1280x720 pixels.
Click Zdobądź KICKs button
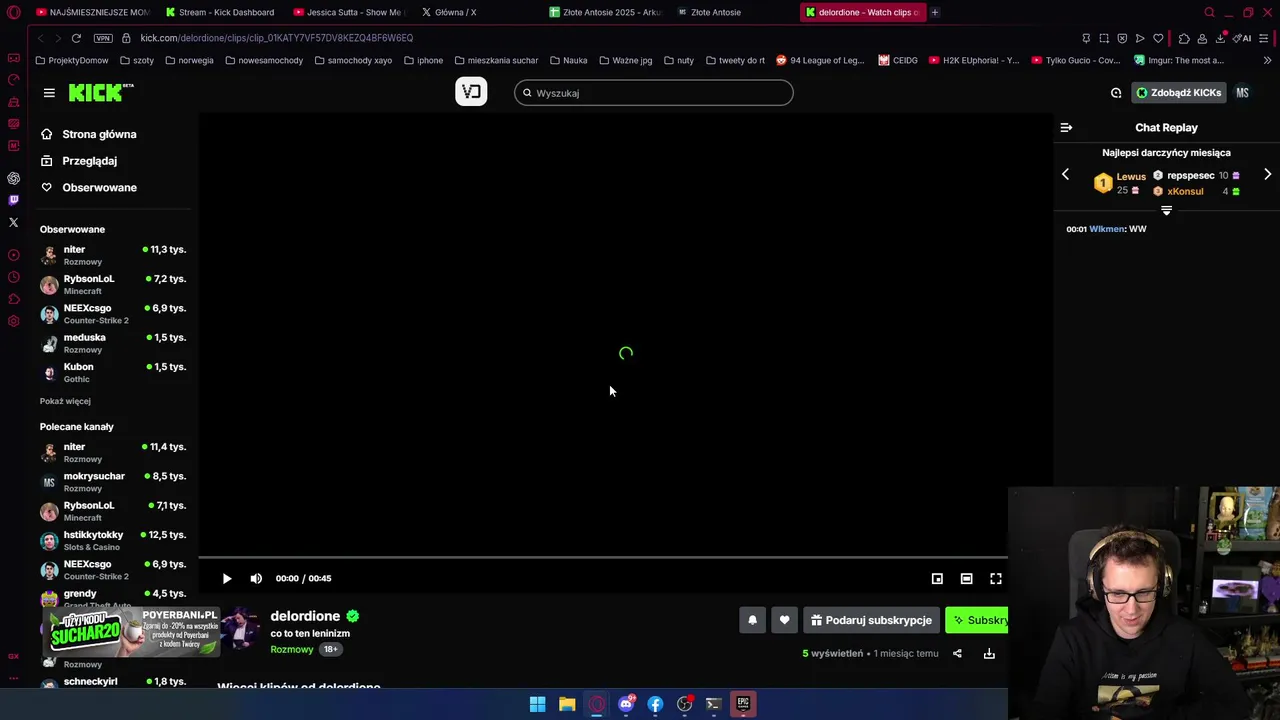[x=1178, y=93]
